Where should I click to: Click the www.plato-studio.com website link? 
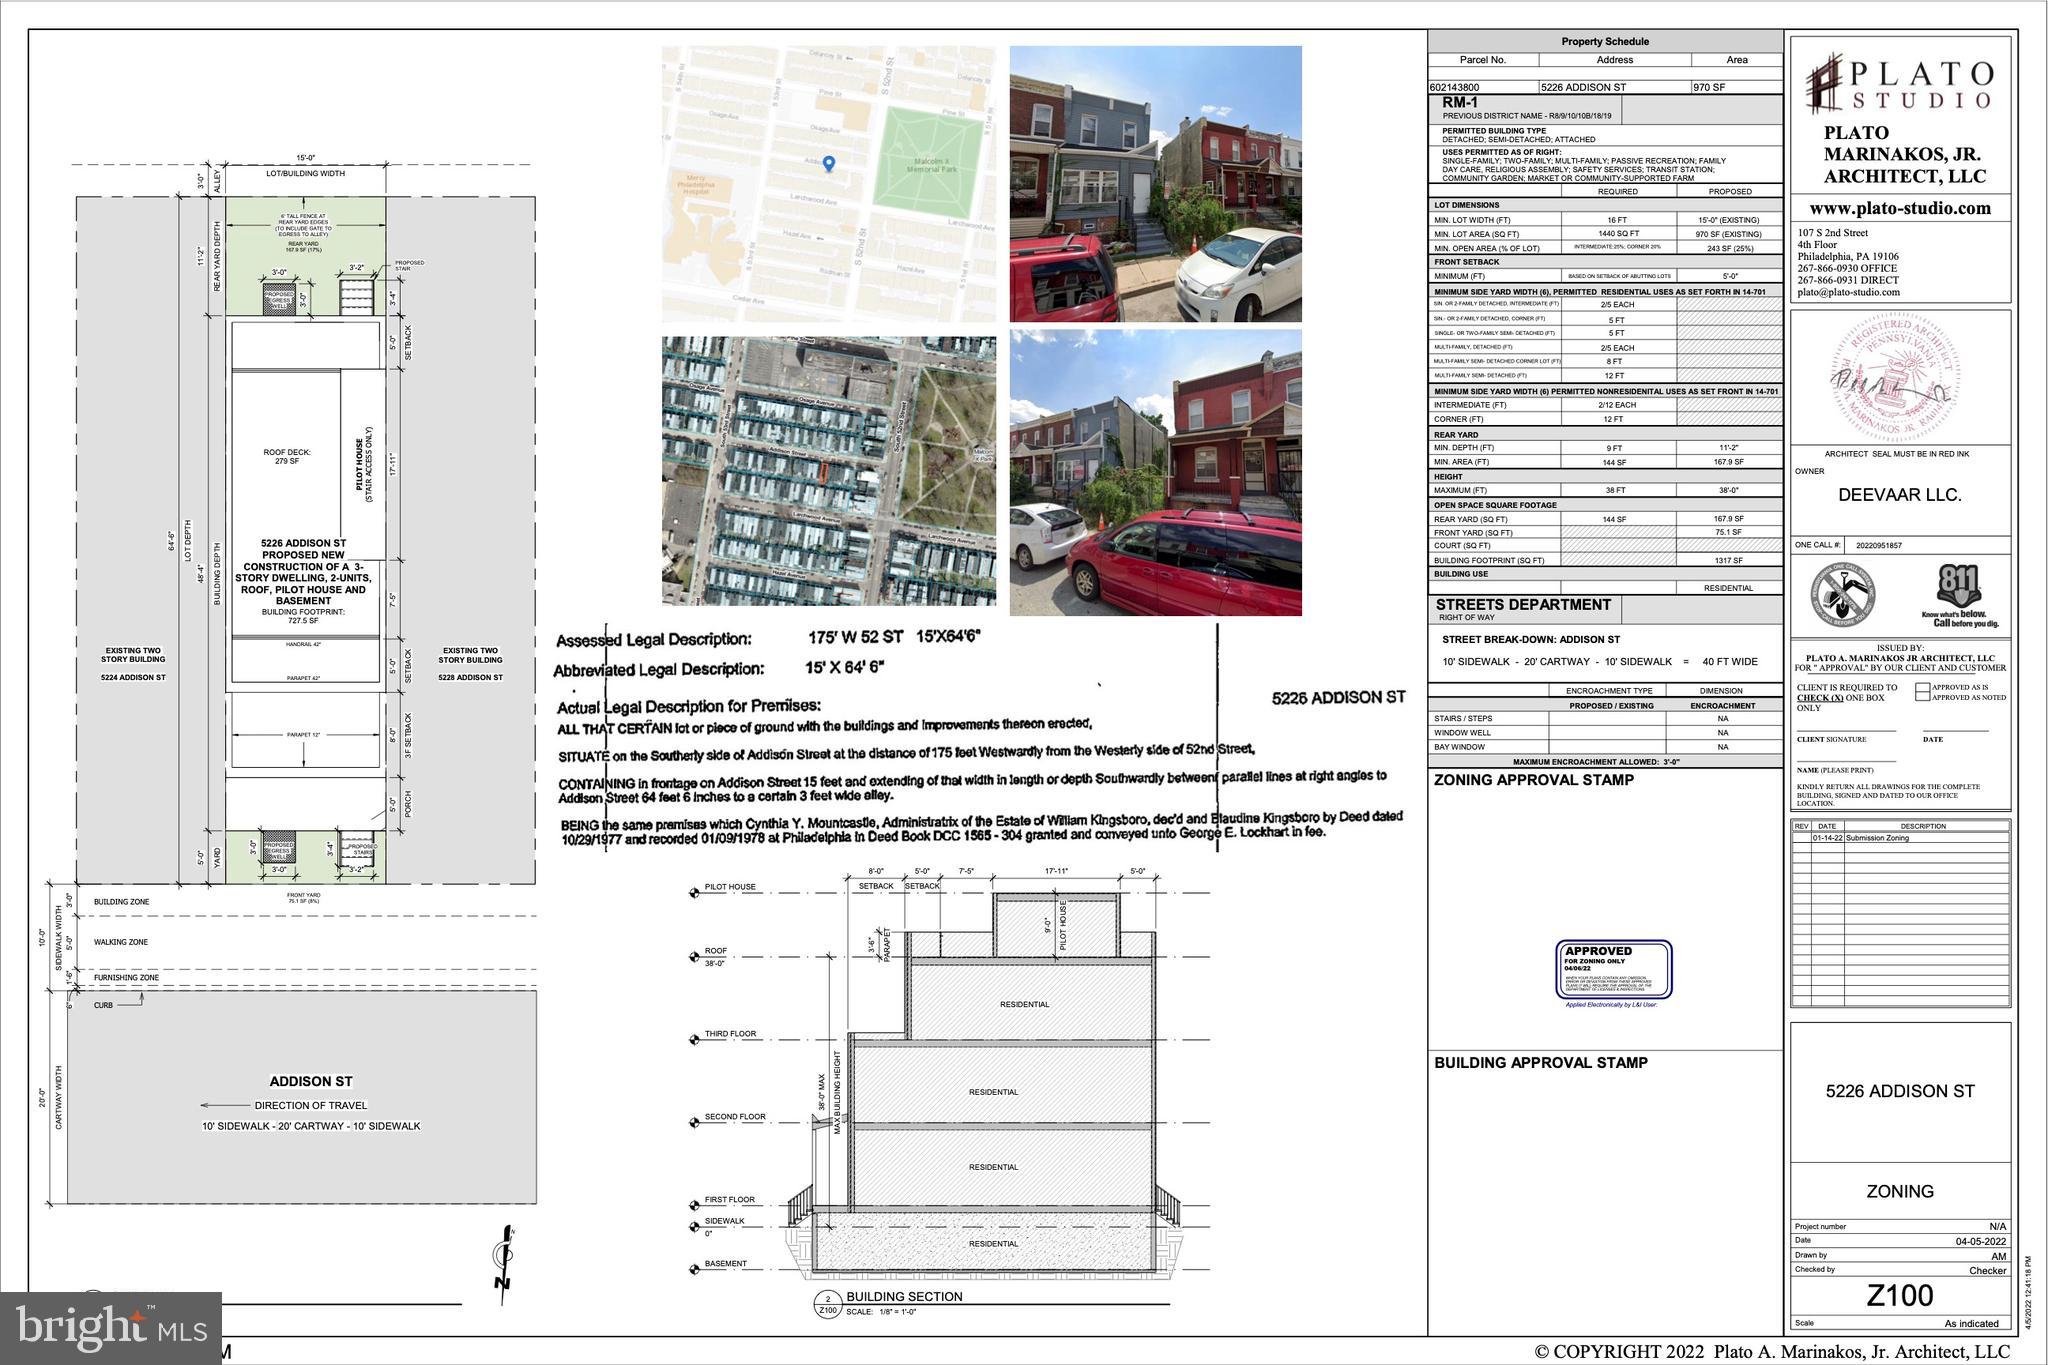1899,208
